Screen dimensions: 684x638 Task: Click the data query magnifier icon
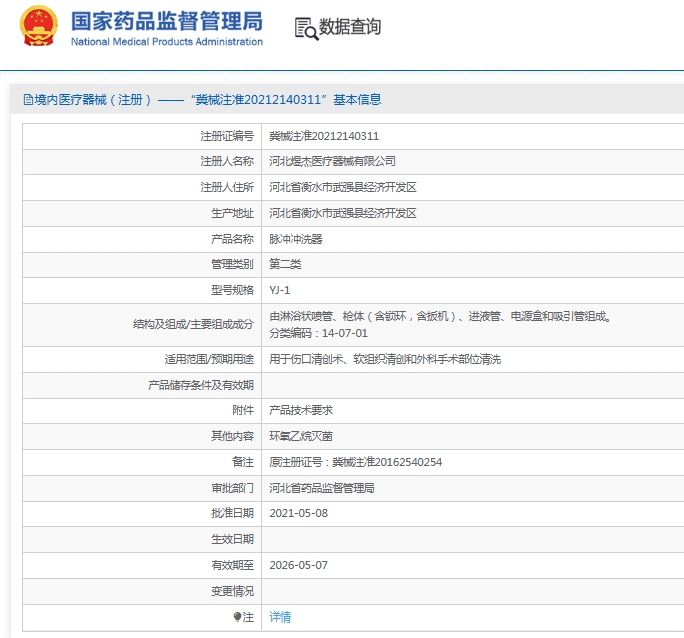306,29
